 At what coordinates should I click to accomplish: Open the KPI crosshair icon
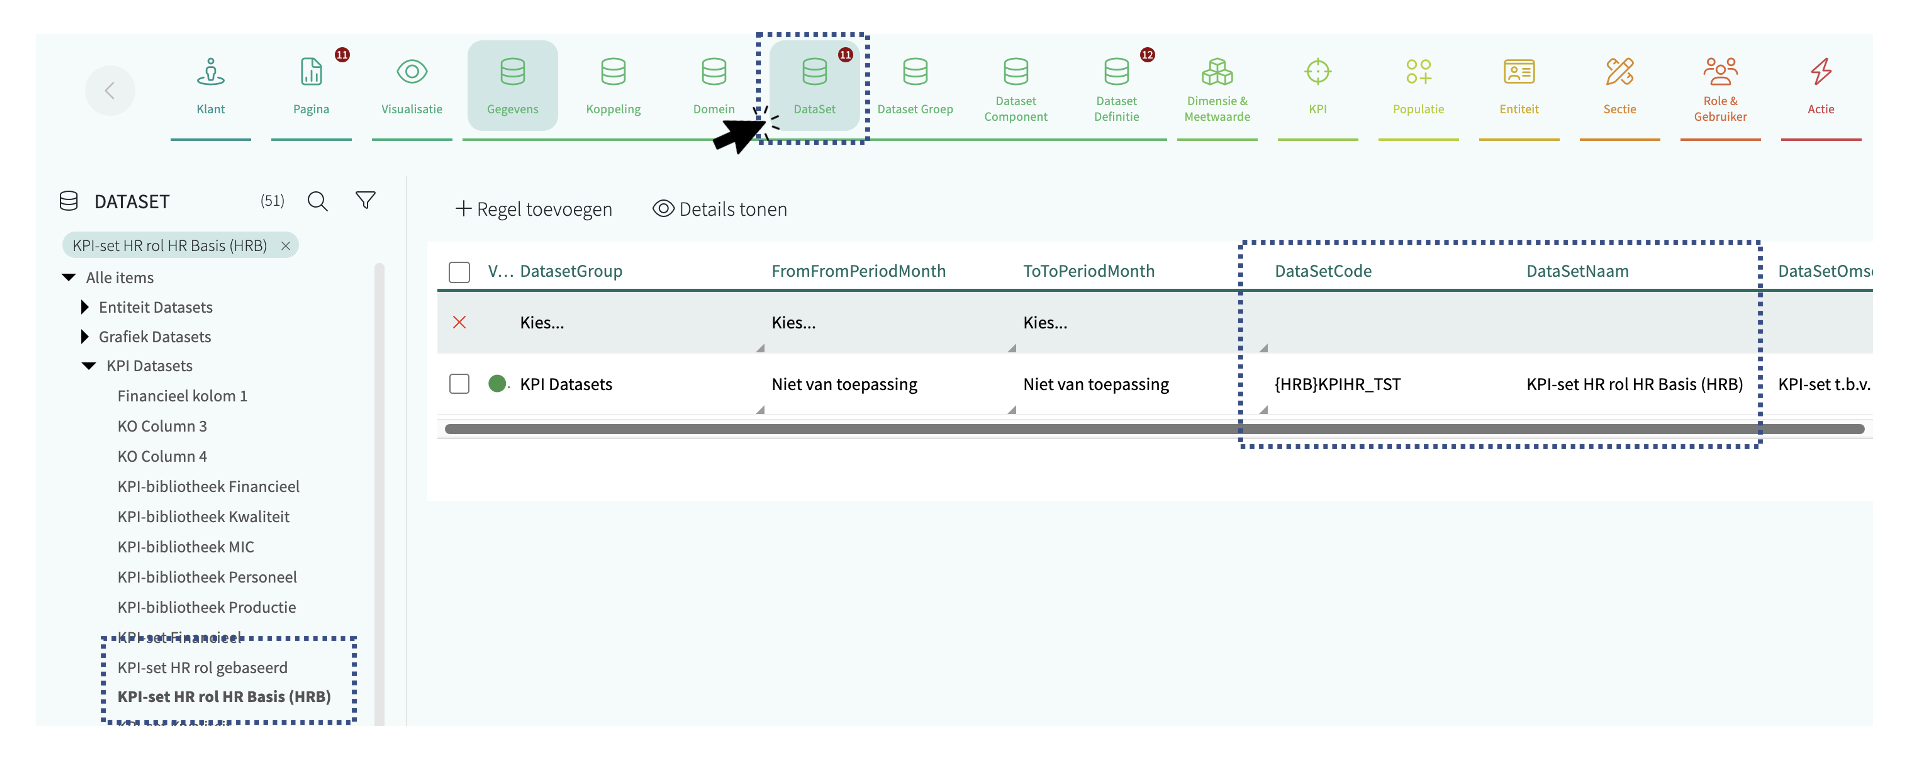tap(1318, 72)
